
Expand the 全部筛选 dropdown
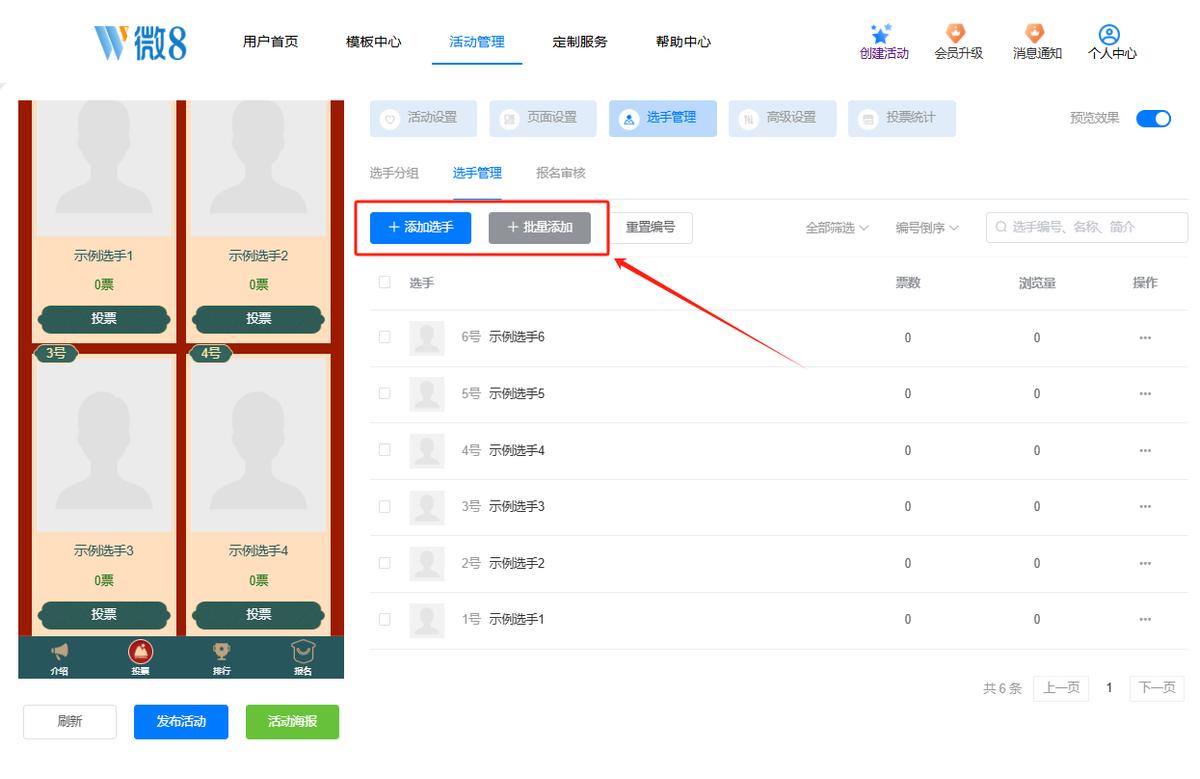(837, 228)
